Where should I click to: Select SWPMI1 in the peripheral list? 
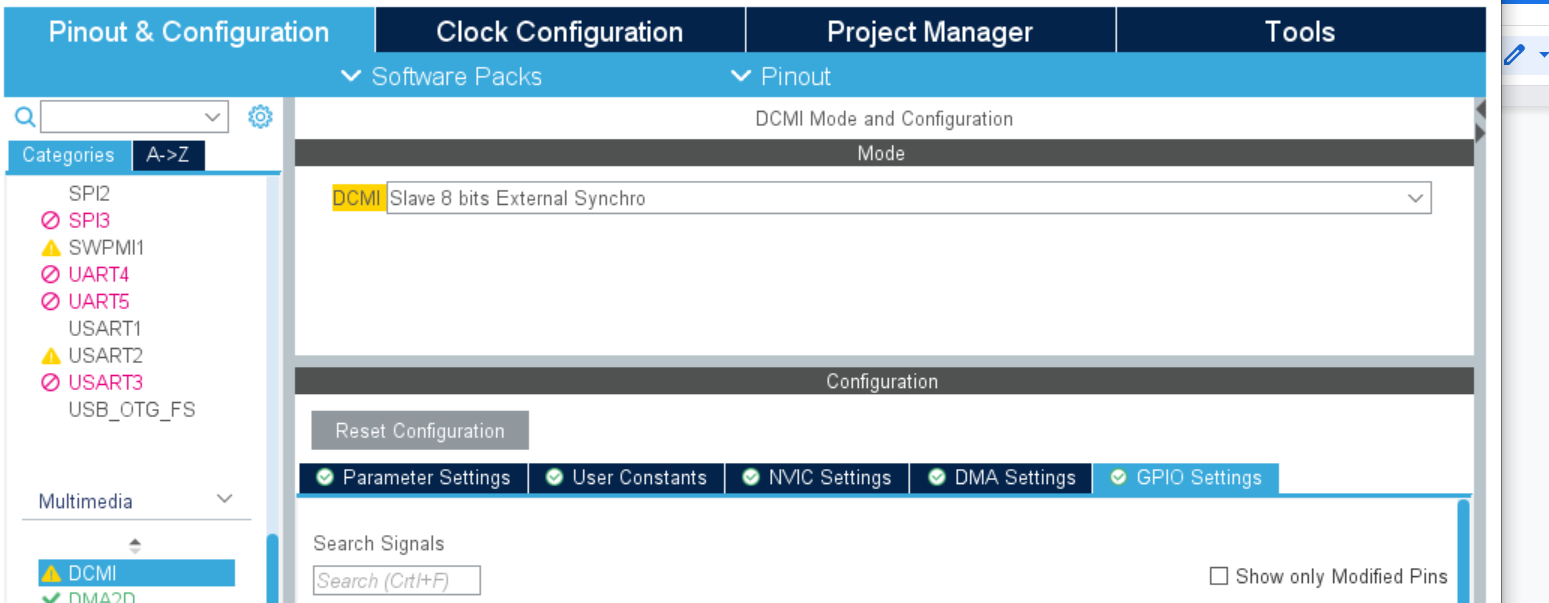[x=106, y=247]
